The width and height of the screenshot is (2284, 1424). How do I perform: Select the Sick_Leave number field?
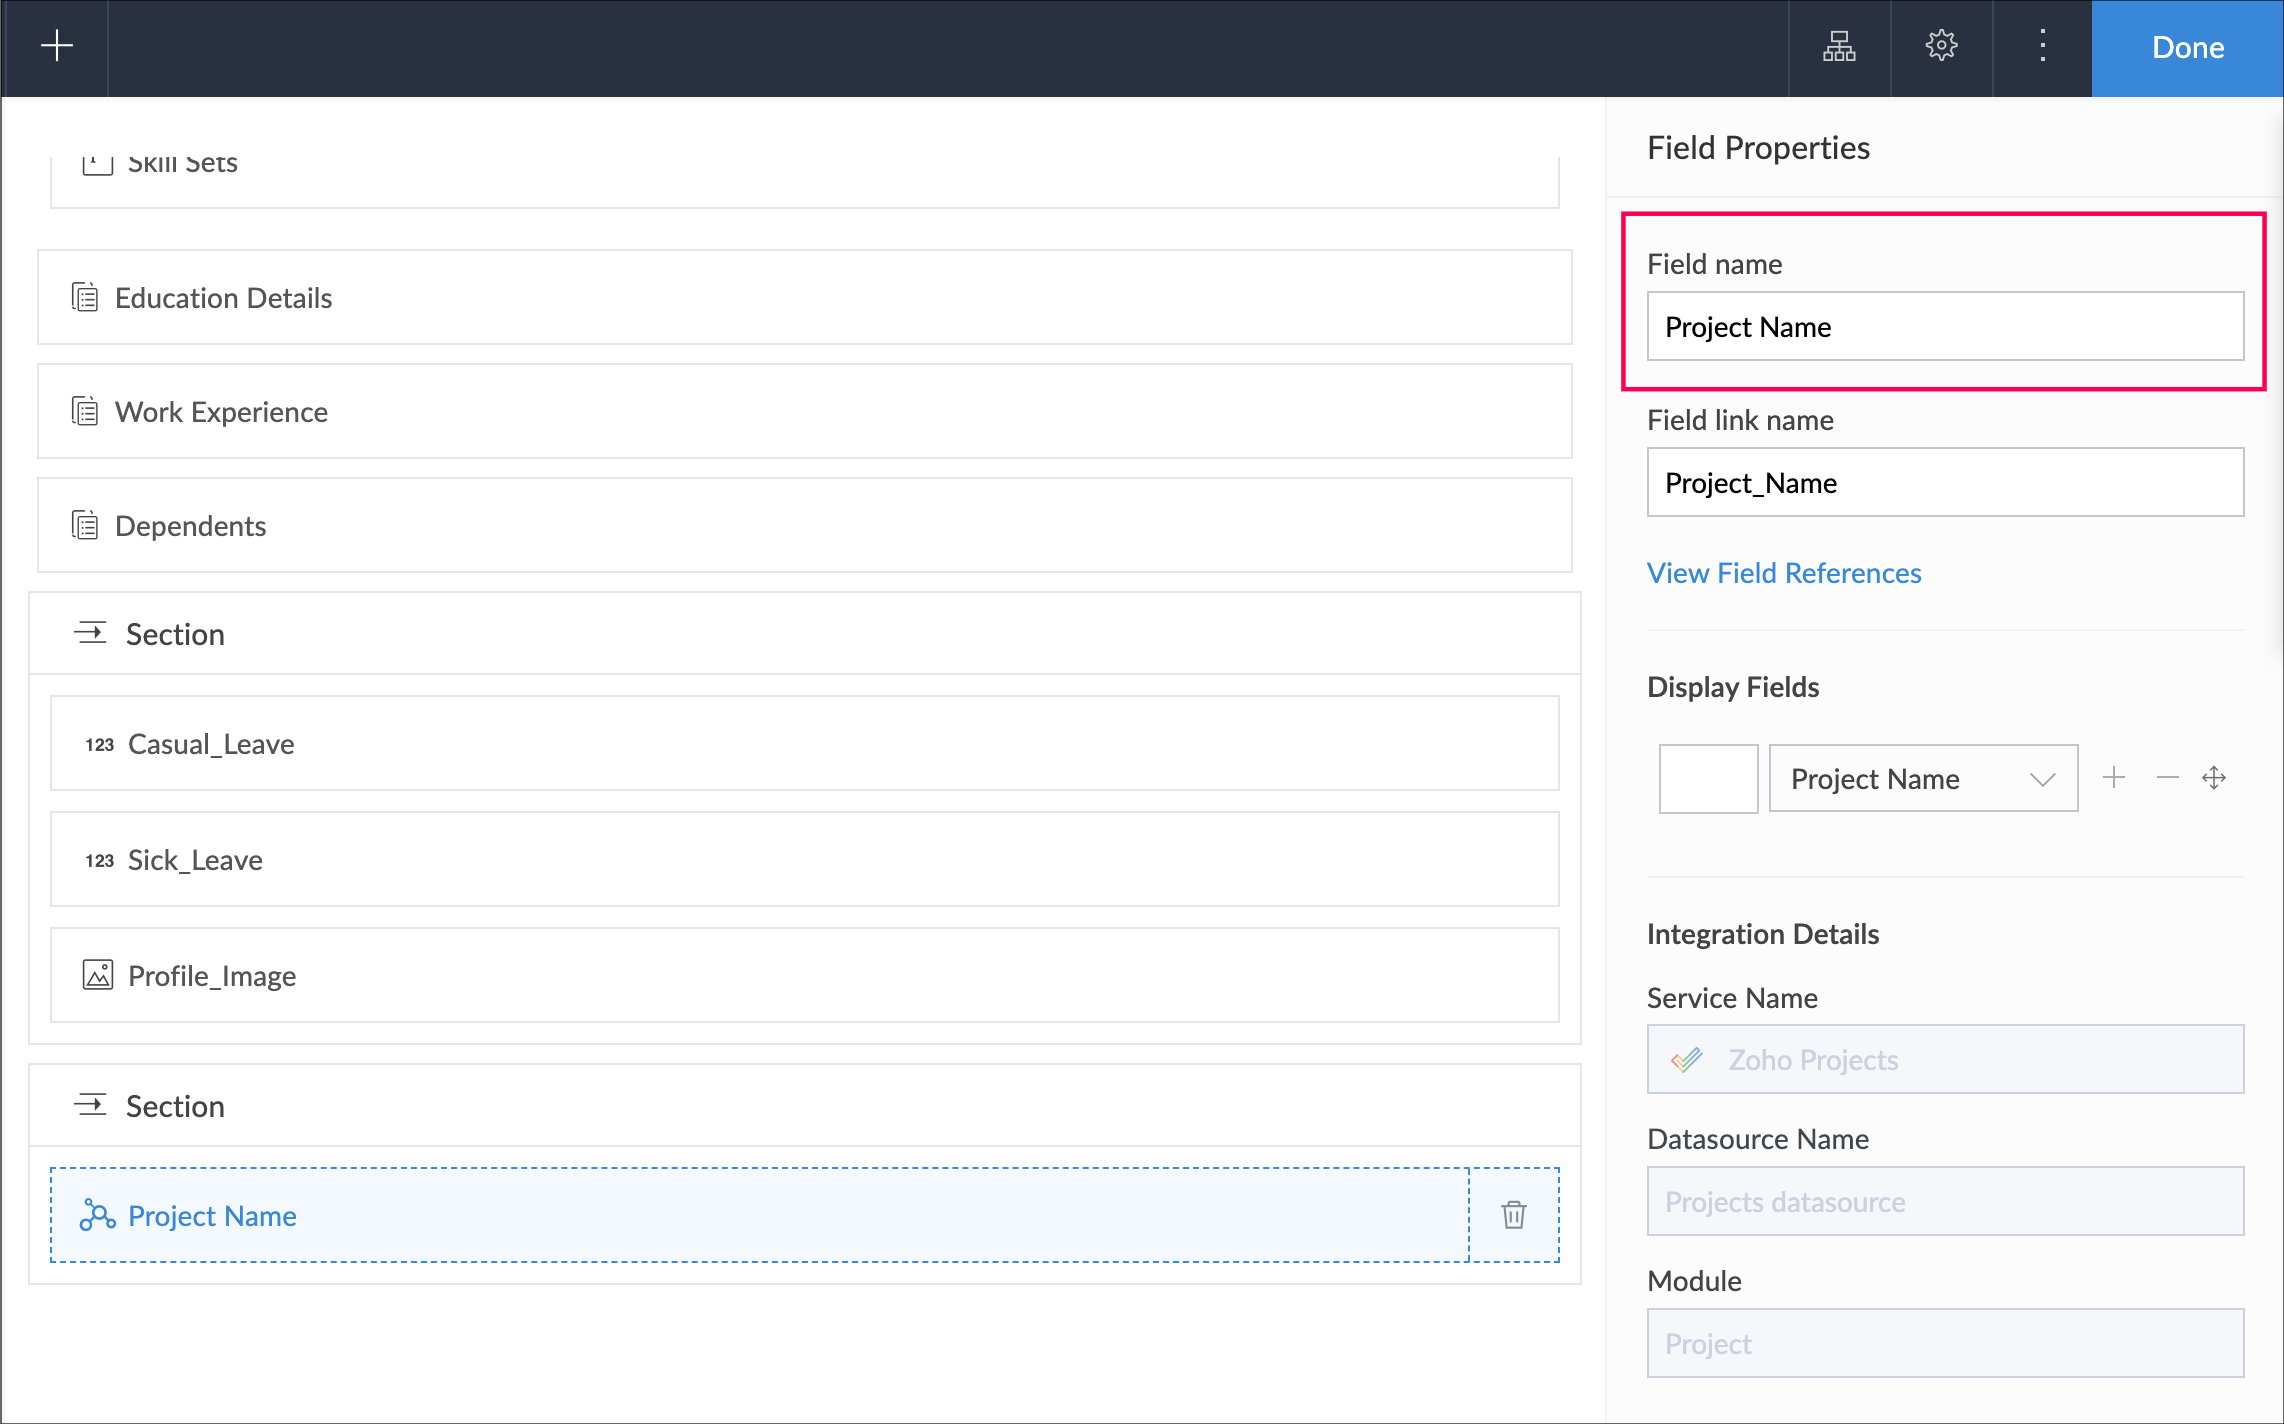click(804, 860)
